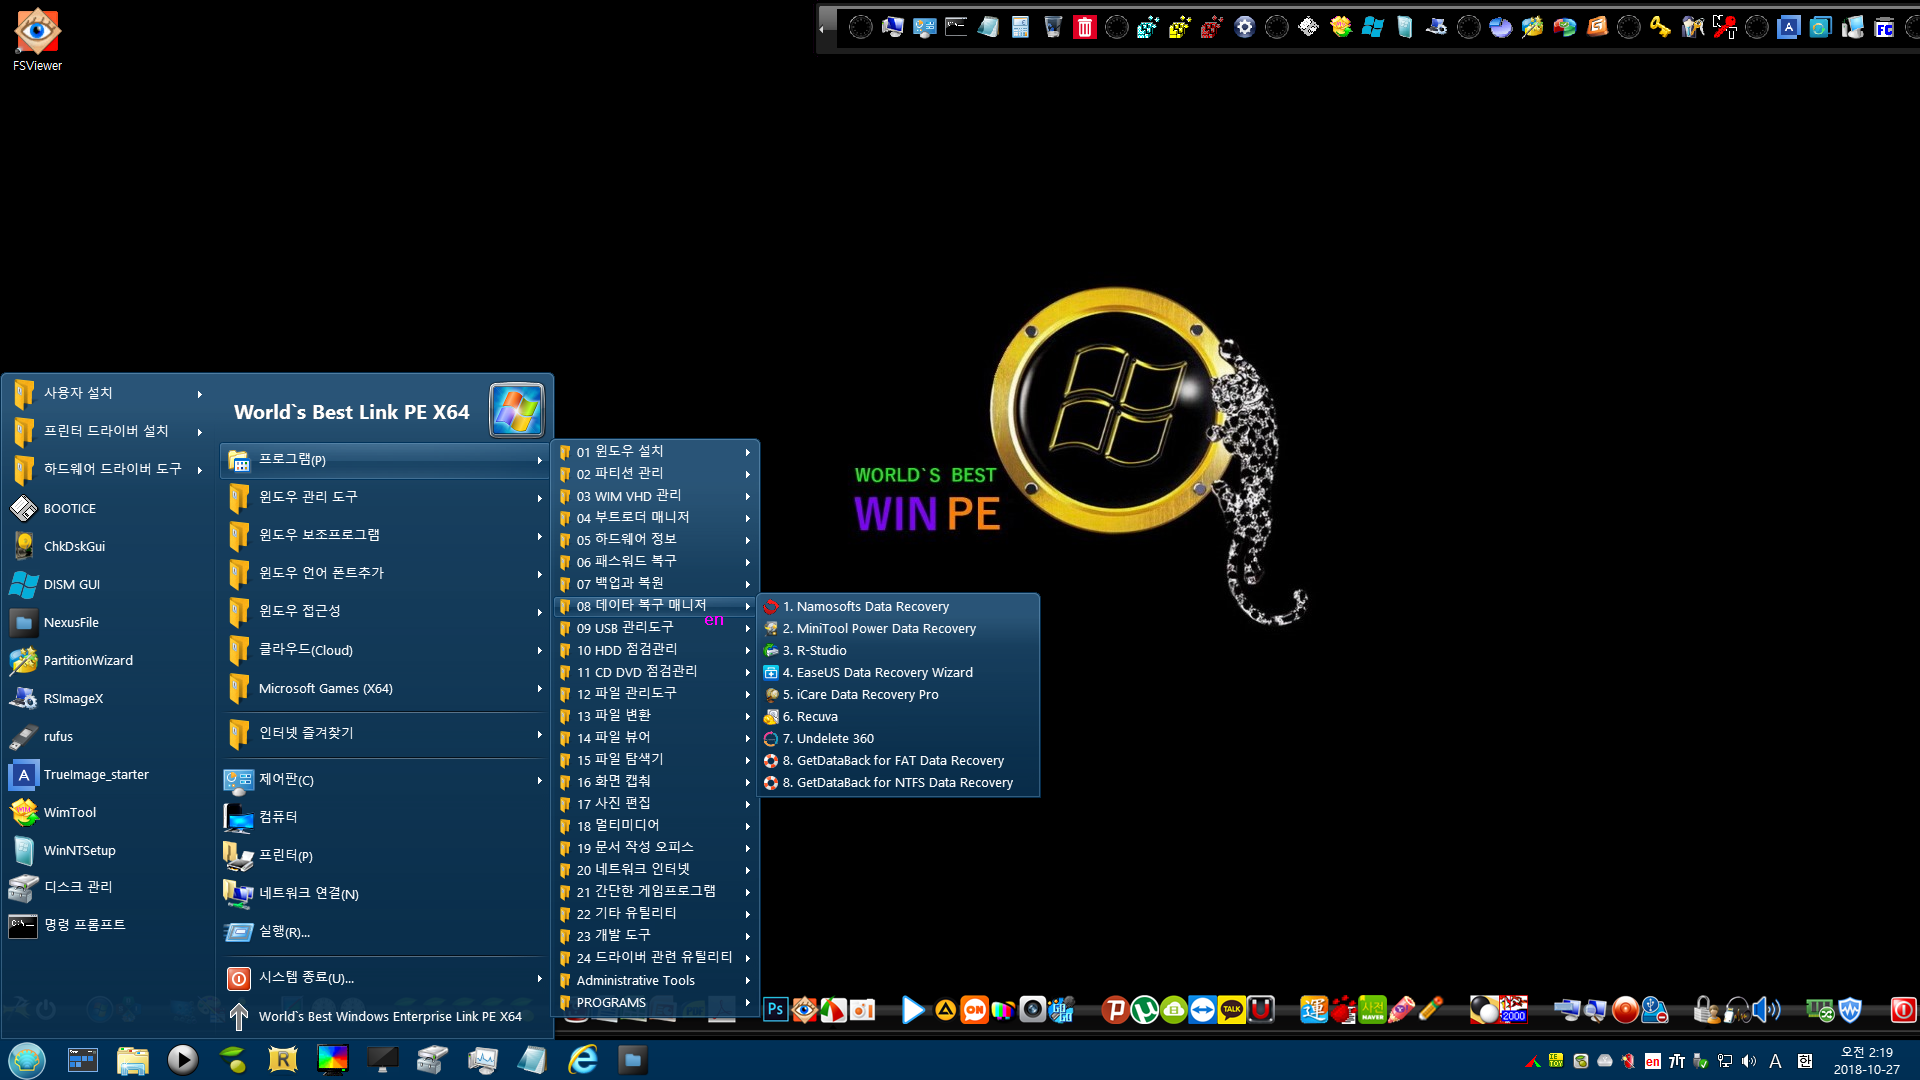Open 6. Recuva from the submenu

click(898, 716)
